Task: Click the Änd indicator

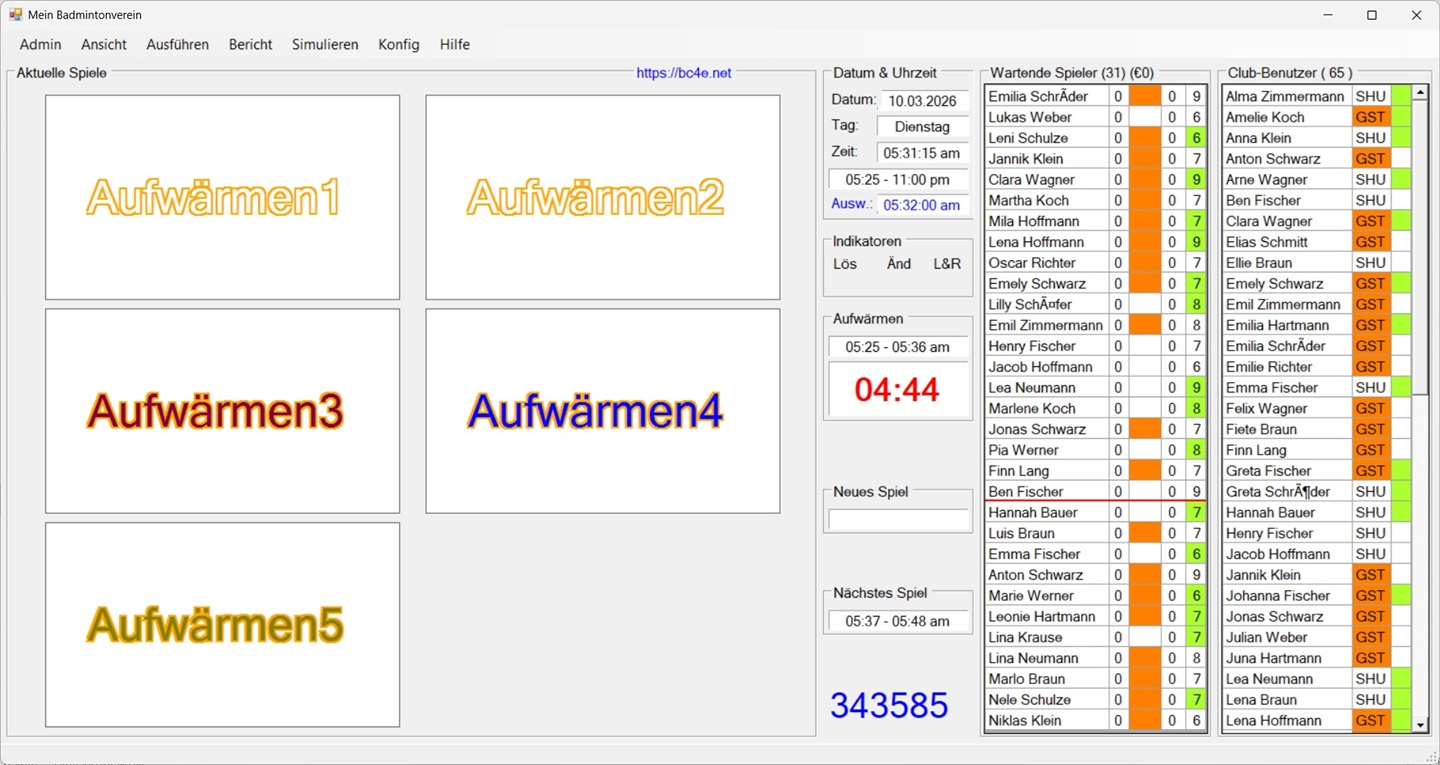Action: point(899,264)
